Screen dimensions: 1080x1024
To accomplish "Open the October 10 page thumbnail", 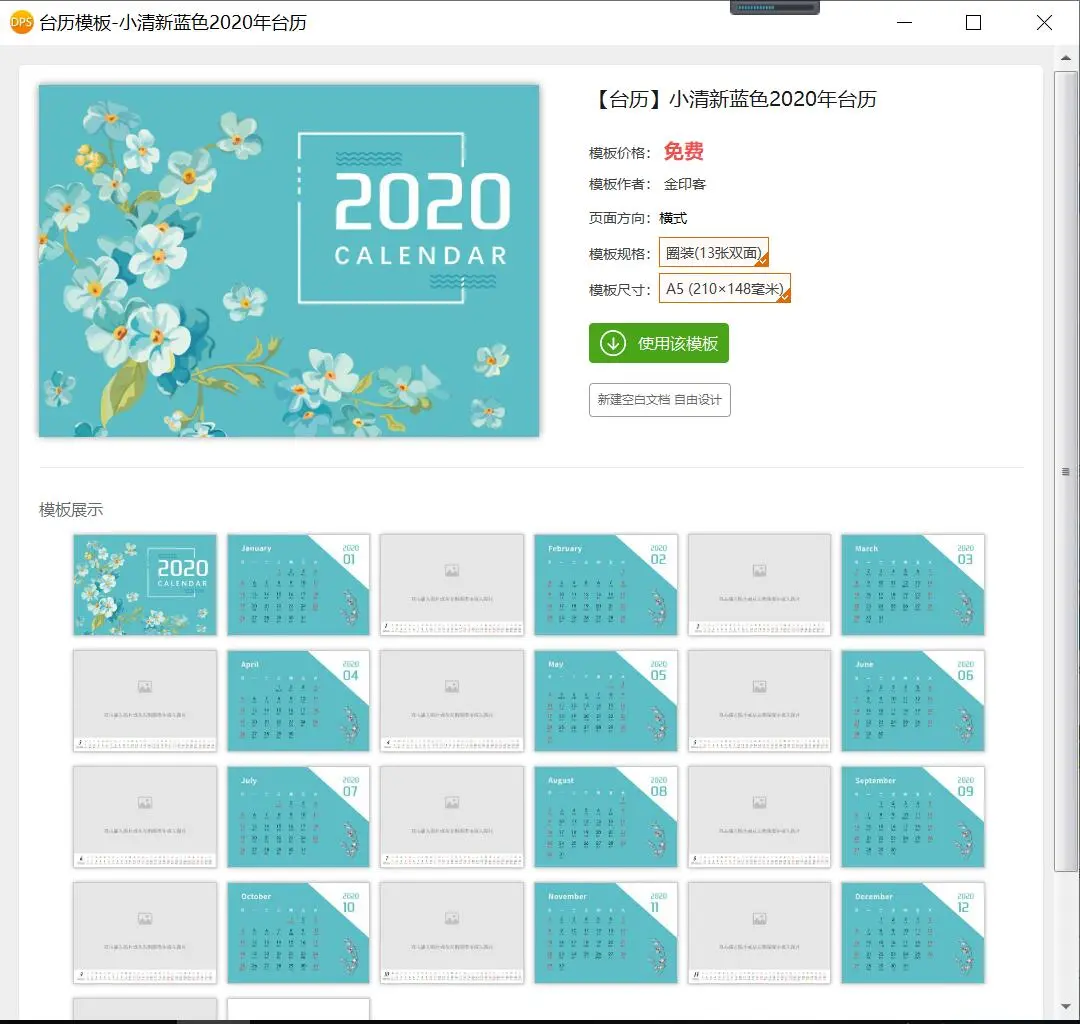I will coord(298,932).
